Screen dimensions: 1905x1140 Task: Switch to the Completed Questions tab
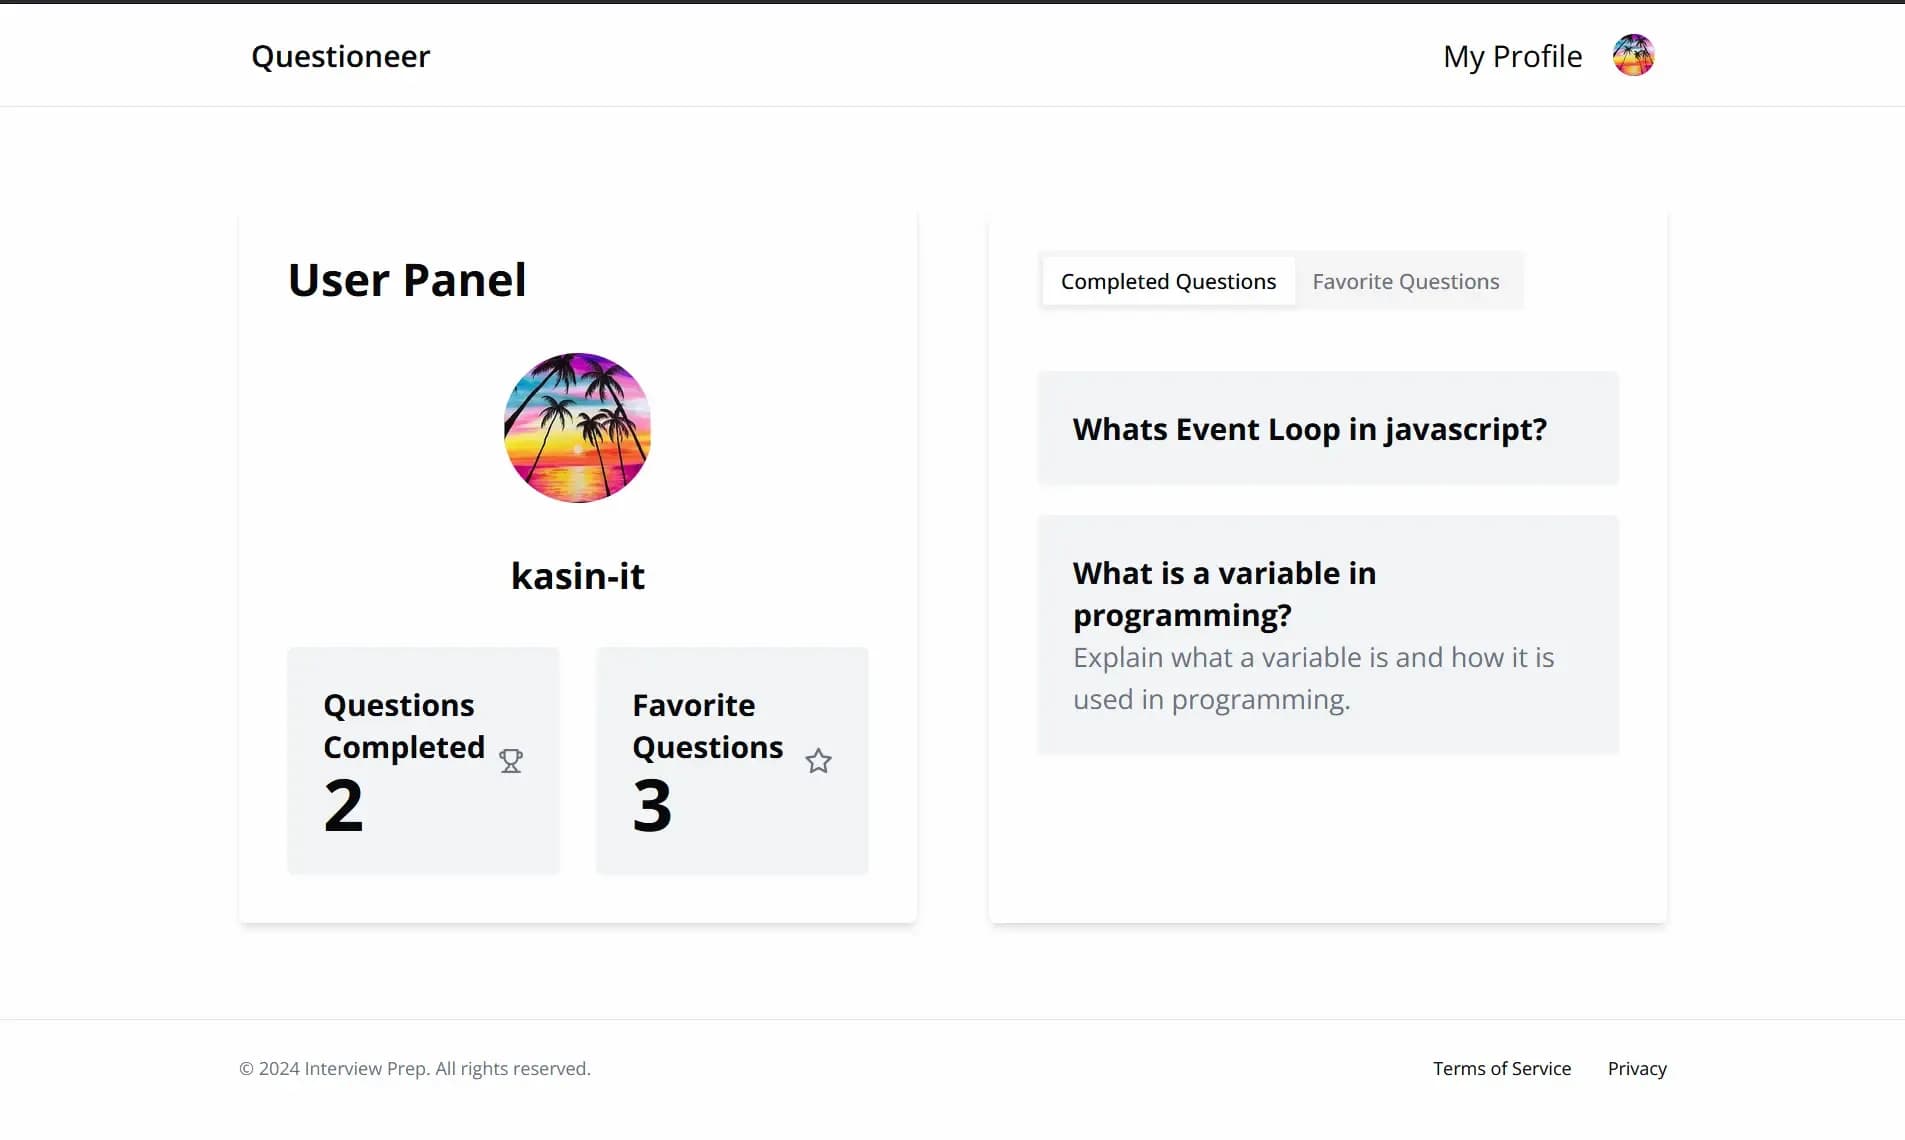(x=1167, y=281)
